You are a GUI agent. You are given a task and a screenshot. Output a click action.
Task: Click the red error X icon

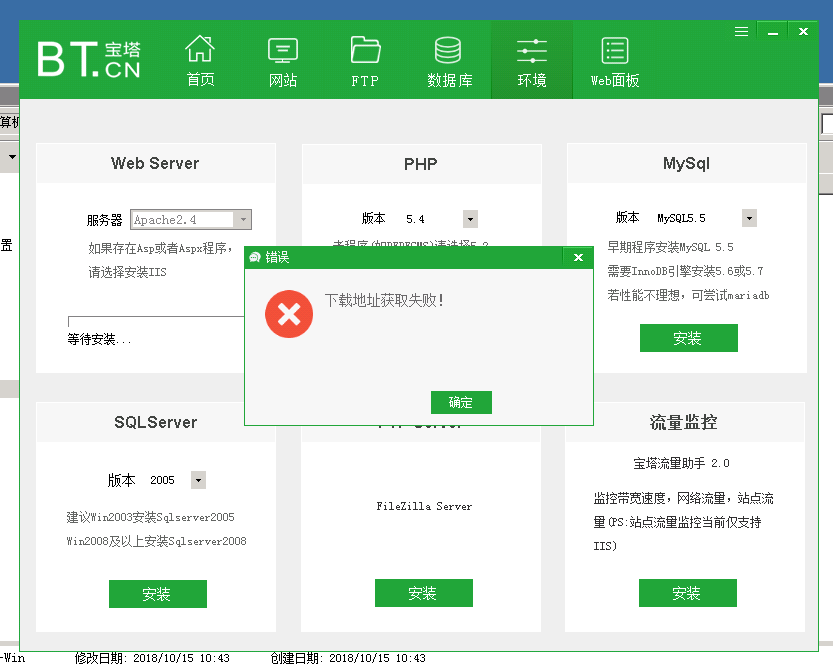(289, 314)
